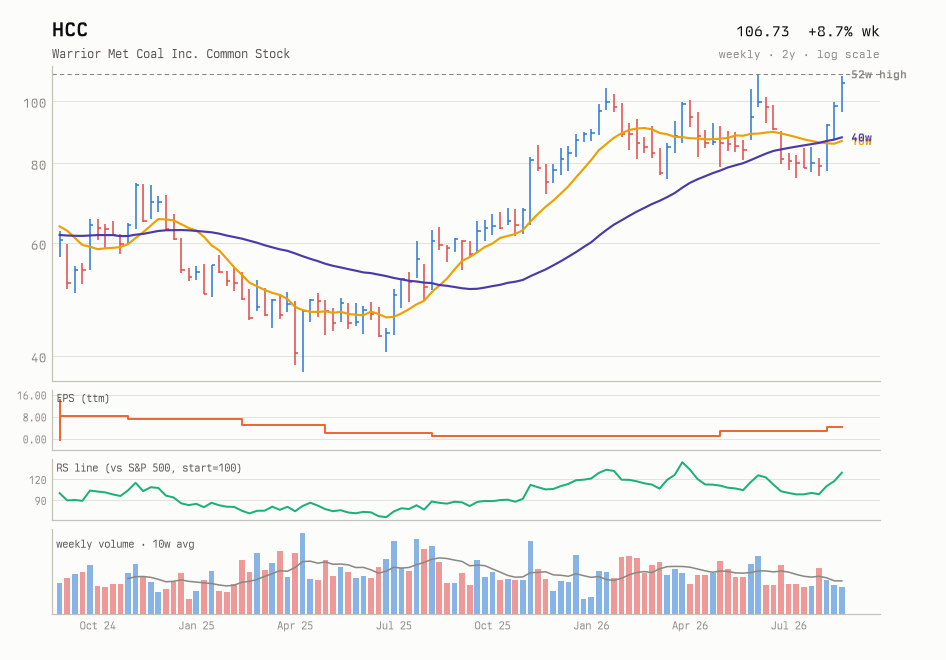The width and height of the screenshot is (946, 660).
Task: Click the Jan 25 date axis label
Action: tap(196, 626)
